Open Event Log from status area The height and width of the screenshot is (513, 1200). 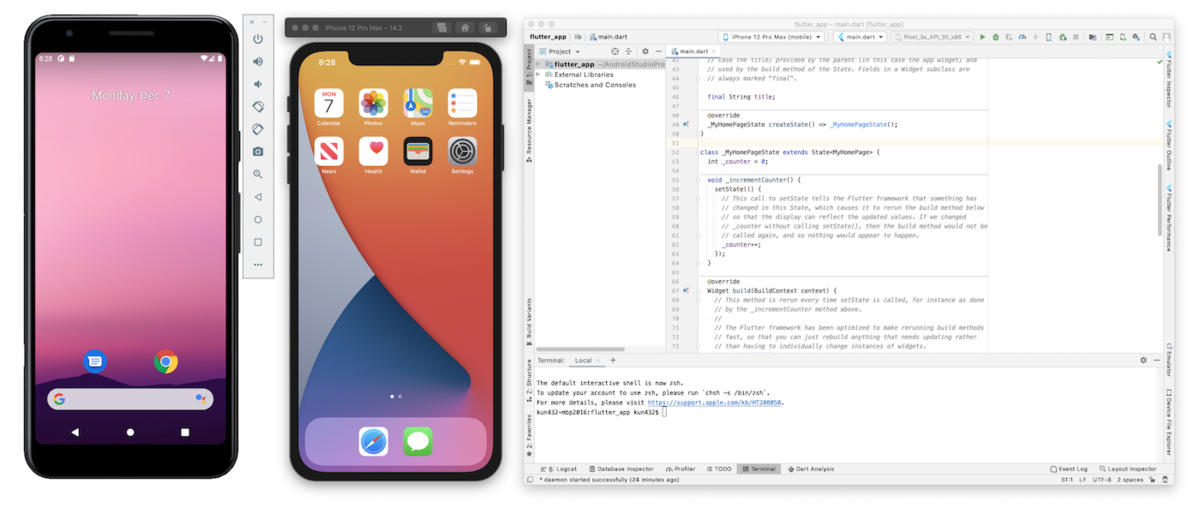1069,469
